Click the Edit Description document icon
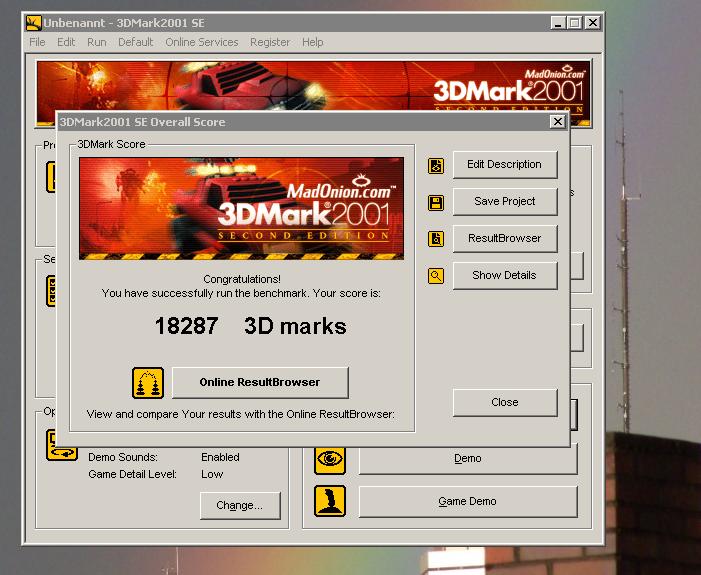Screen dimensions: 701x575 tap(436, 165)
